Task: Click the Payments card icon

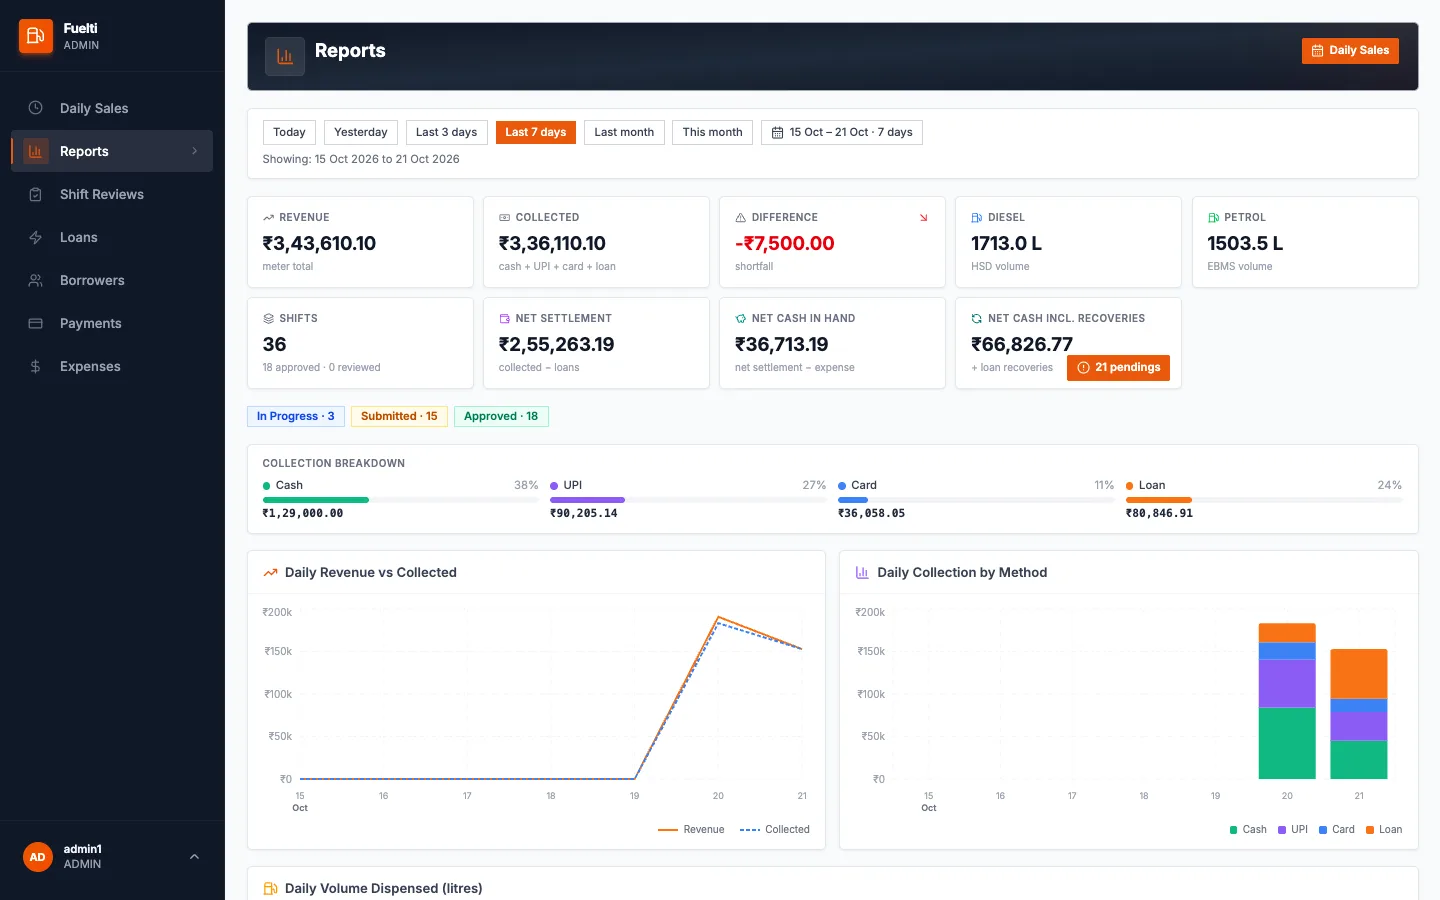Action: tap(35, 323)
